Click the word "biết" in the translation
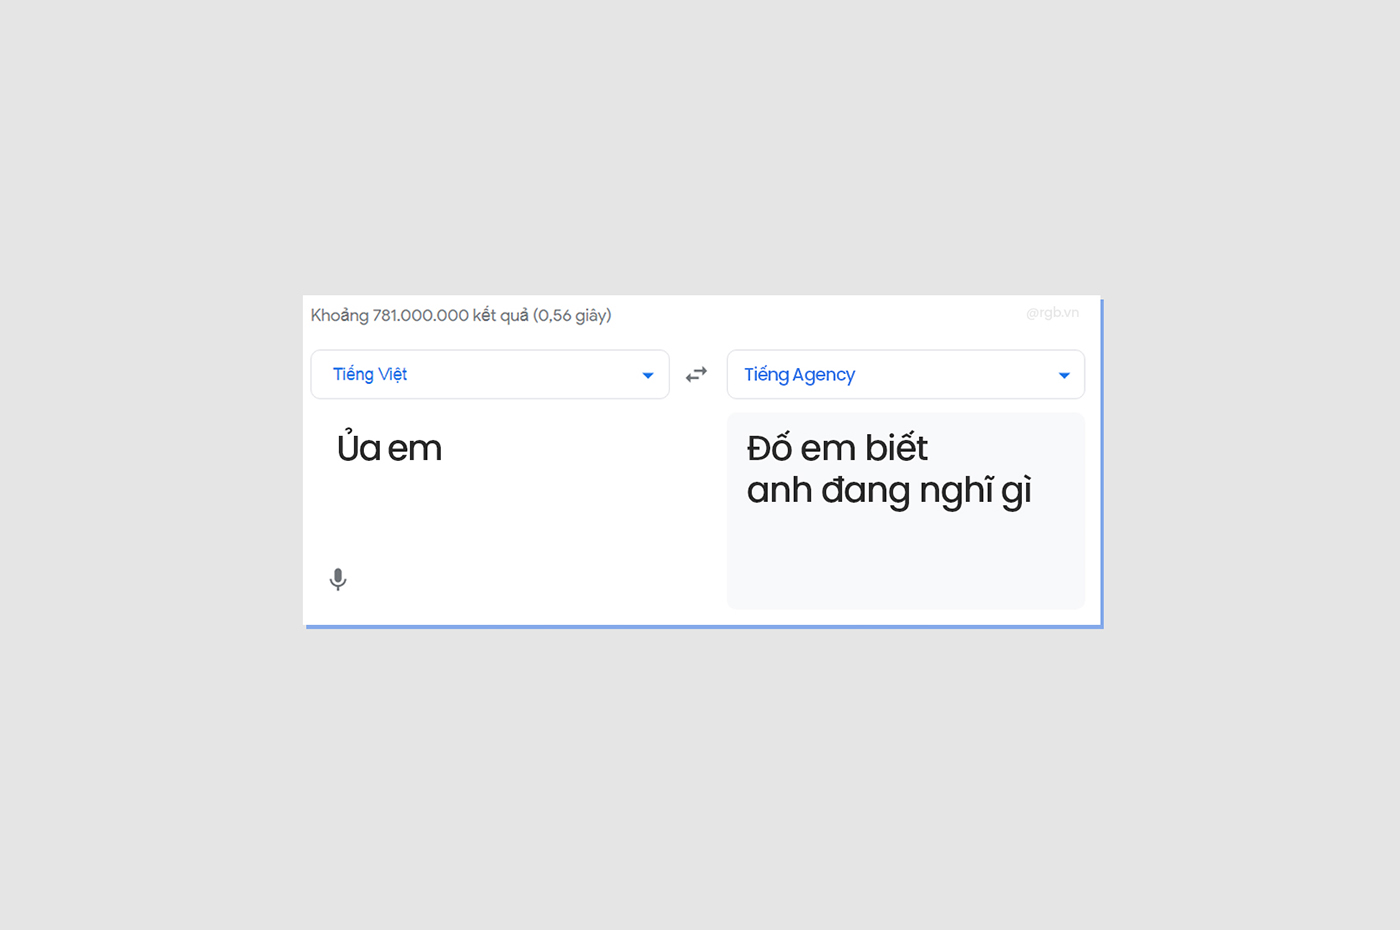Viewport: 1400px width, 930px height. click(896, 448)
